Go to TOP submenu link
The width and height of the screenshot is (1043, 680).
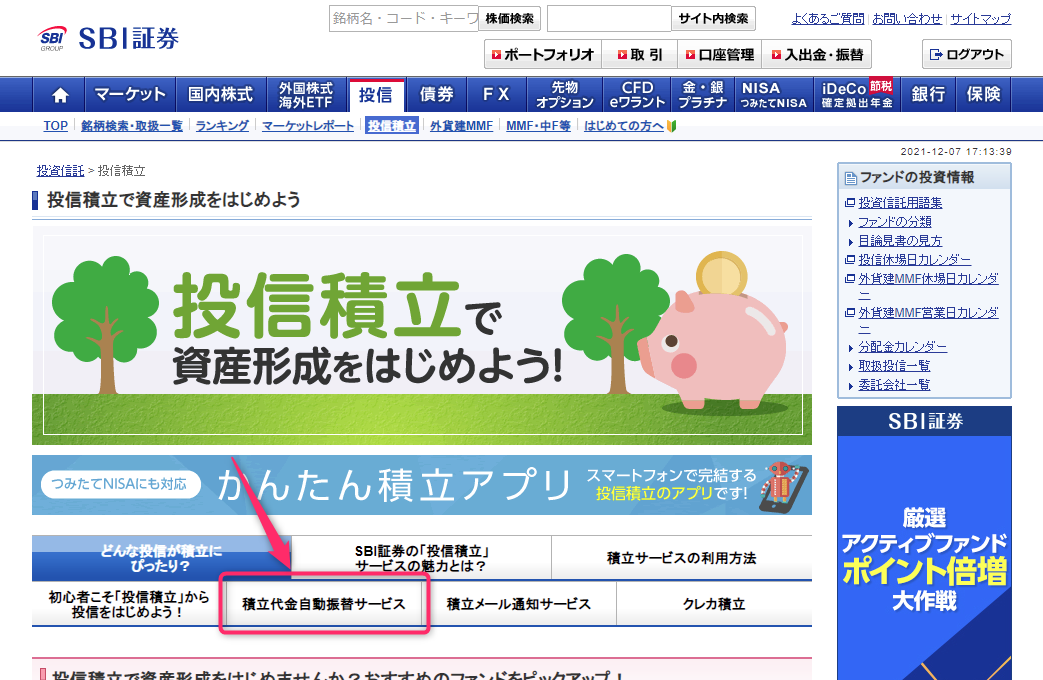pyautogui.click(x=56, y=126)
